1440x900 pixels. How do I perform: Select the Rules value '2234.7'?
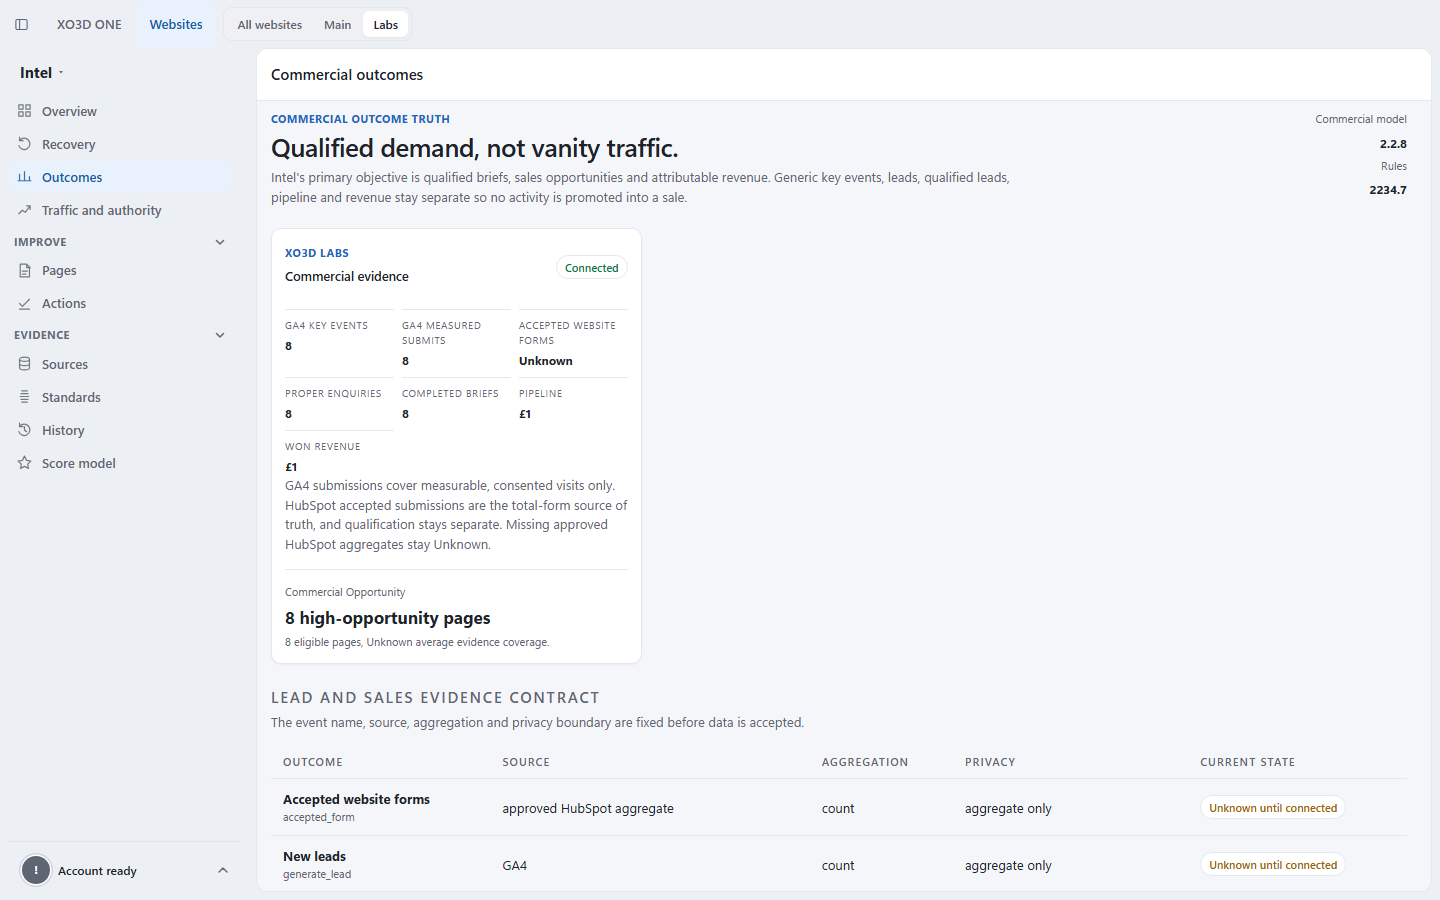[1388, 190]
